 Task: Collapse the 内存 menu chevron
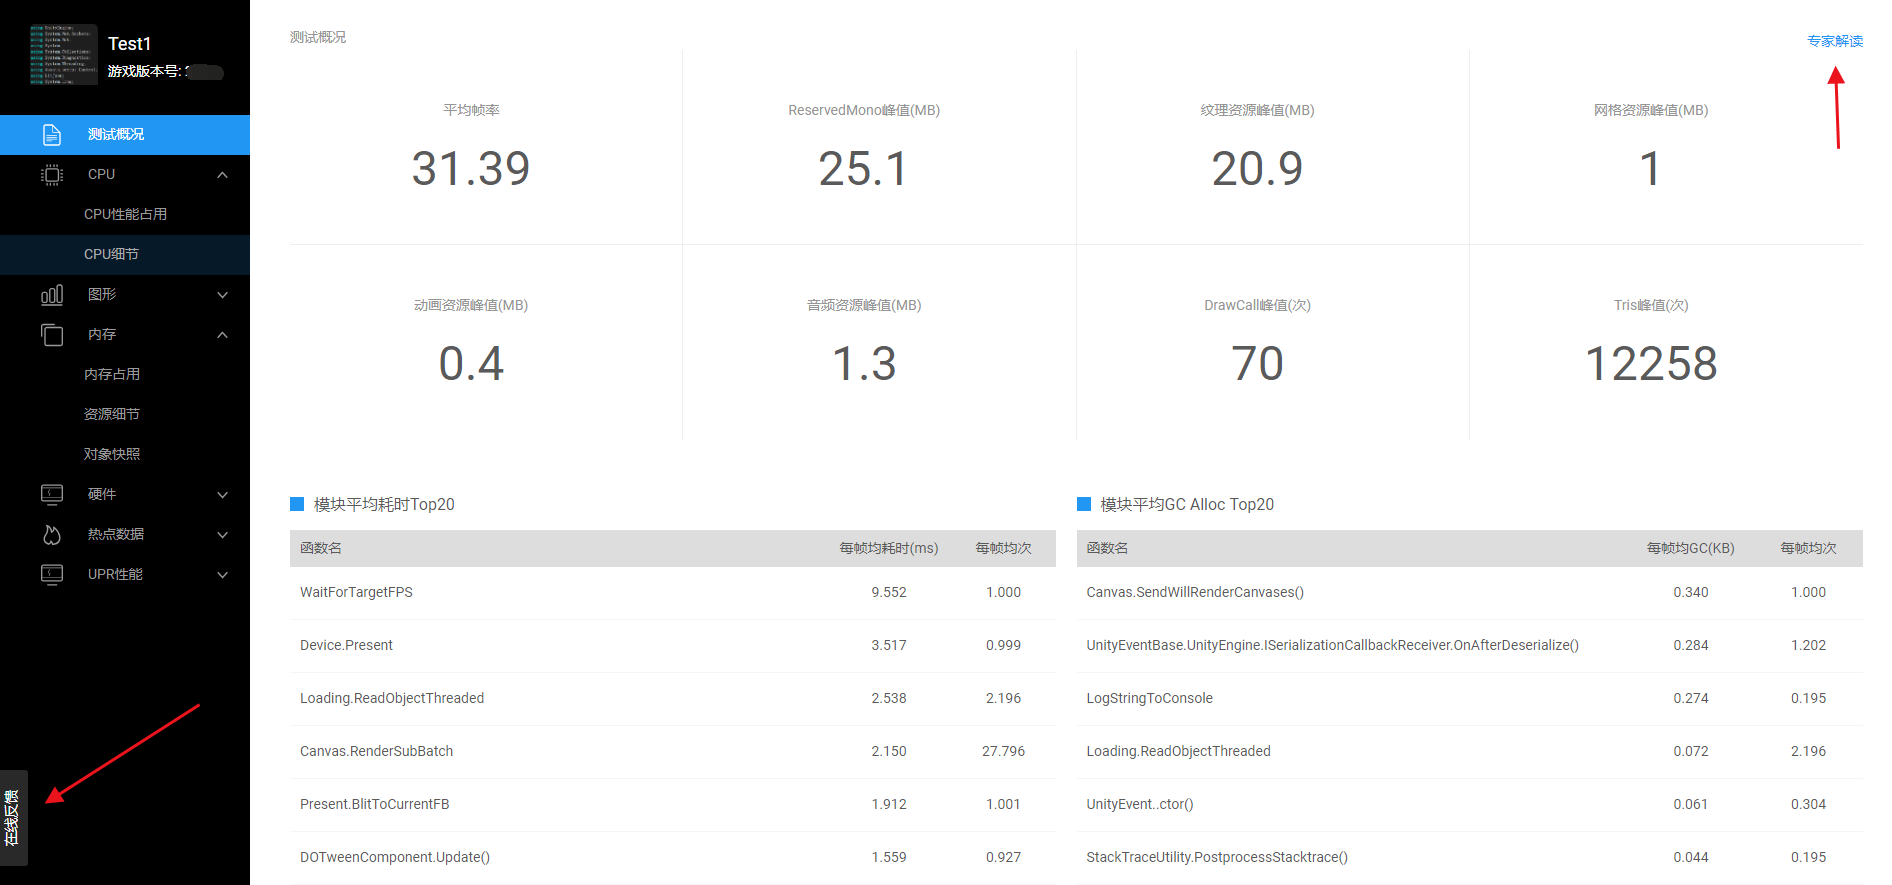pyautogui.click(x=222, y=335)
